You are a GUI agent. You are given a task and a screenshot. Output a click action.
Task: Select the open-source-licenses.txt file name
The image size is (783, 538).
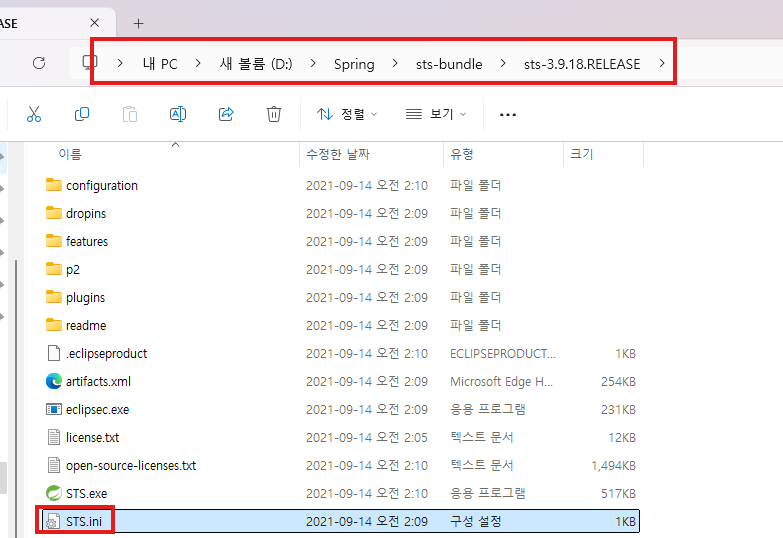(x=131, y=466)
